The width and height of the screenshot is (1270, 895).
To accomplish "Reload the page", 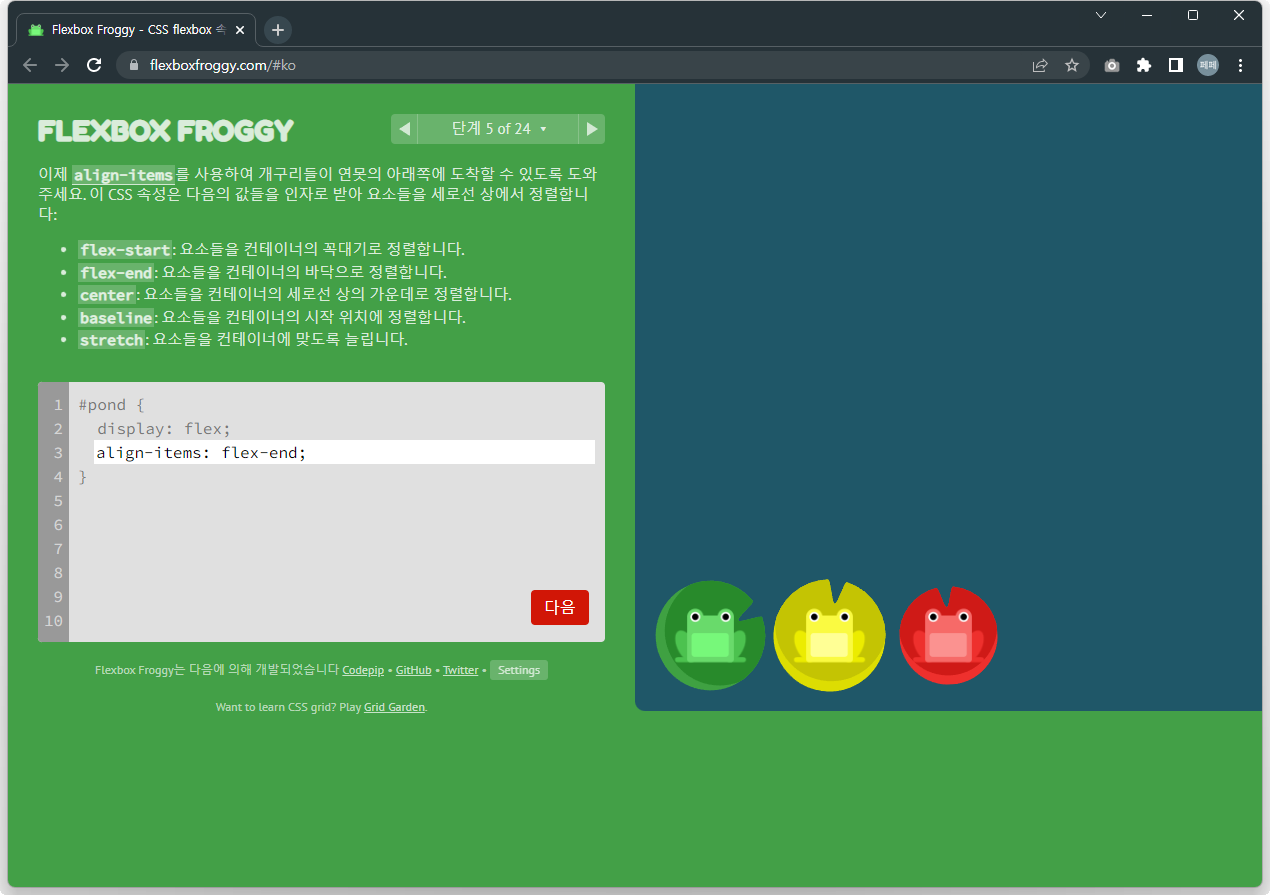I will [94, 65].
